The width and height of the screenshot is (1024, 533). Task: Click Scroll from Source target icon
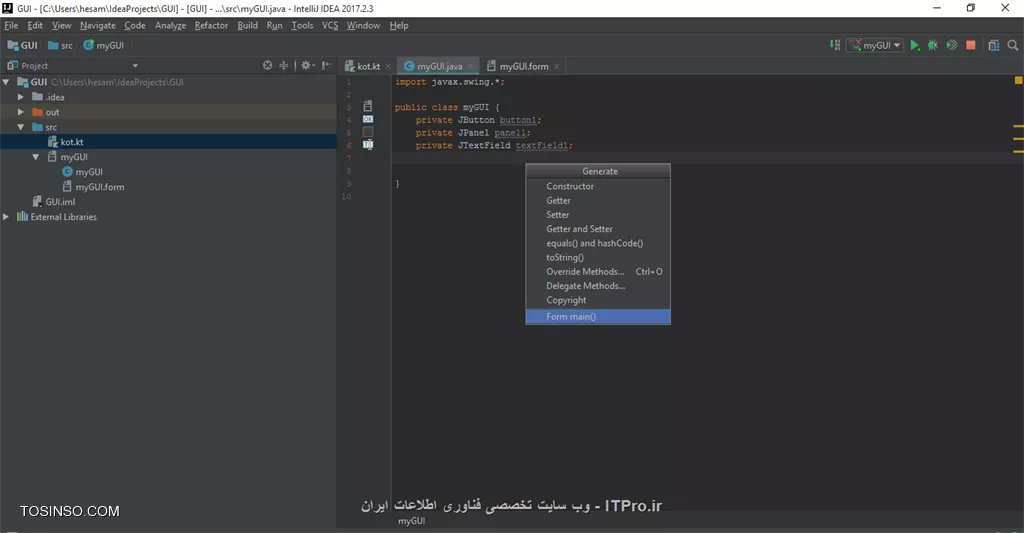267,65
